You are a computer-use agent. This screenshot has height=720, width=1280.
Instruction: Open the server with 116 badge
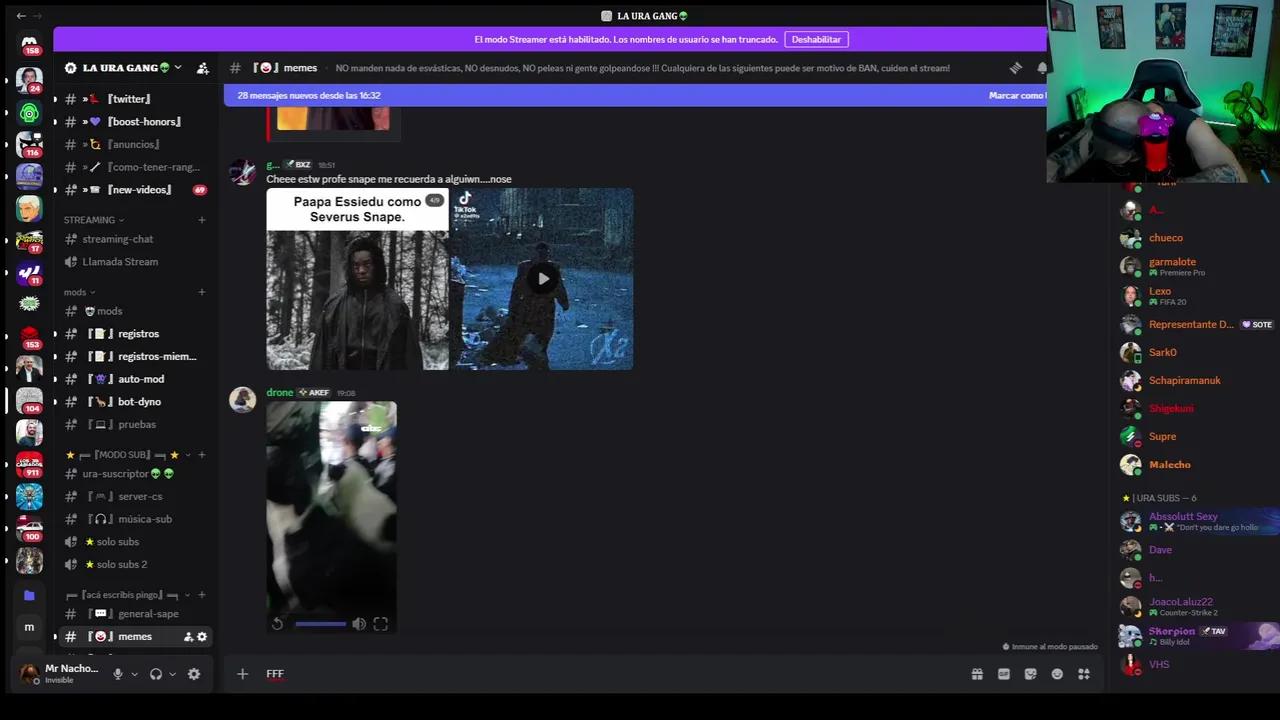(29, 144)
